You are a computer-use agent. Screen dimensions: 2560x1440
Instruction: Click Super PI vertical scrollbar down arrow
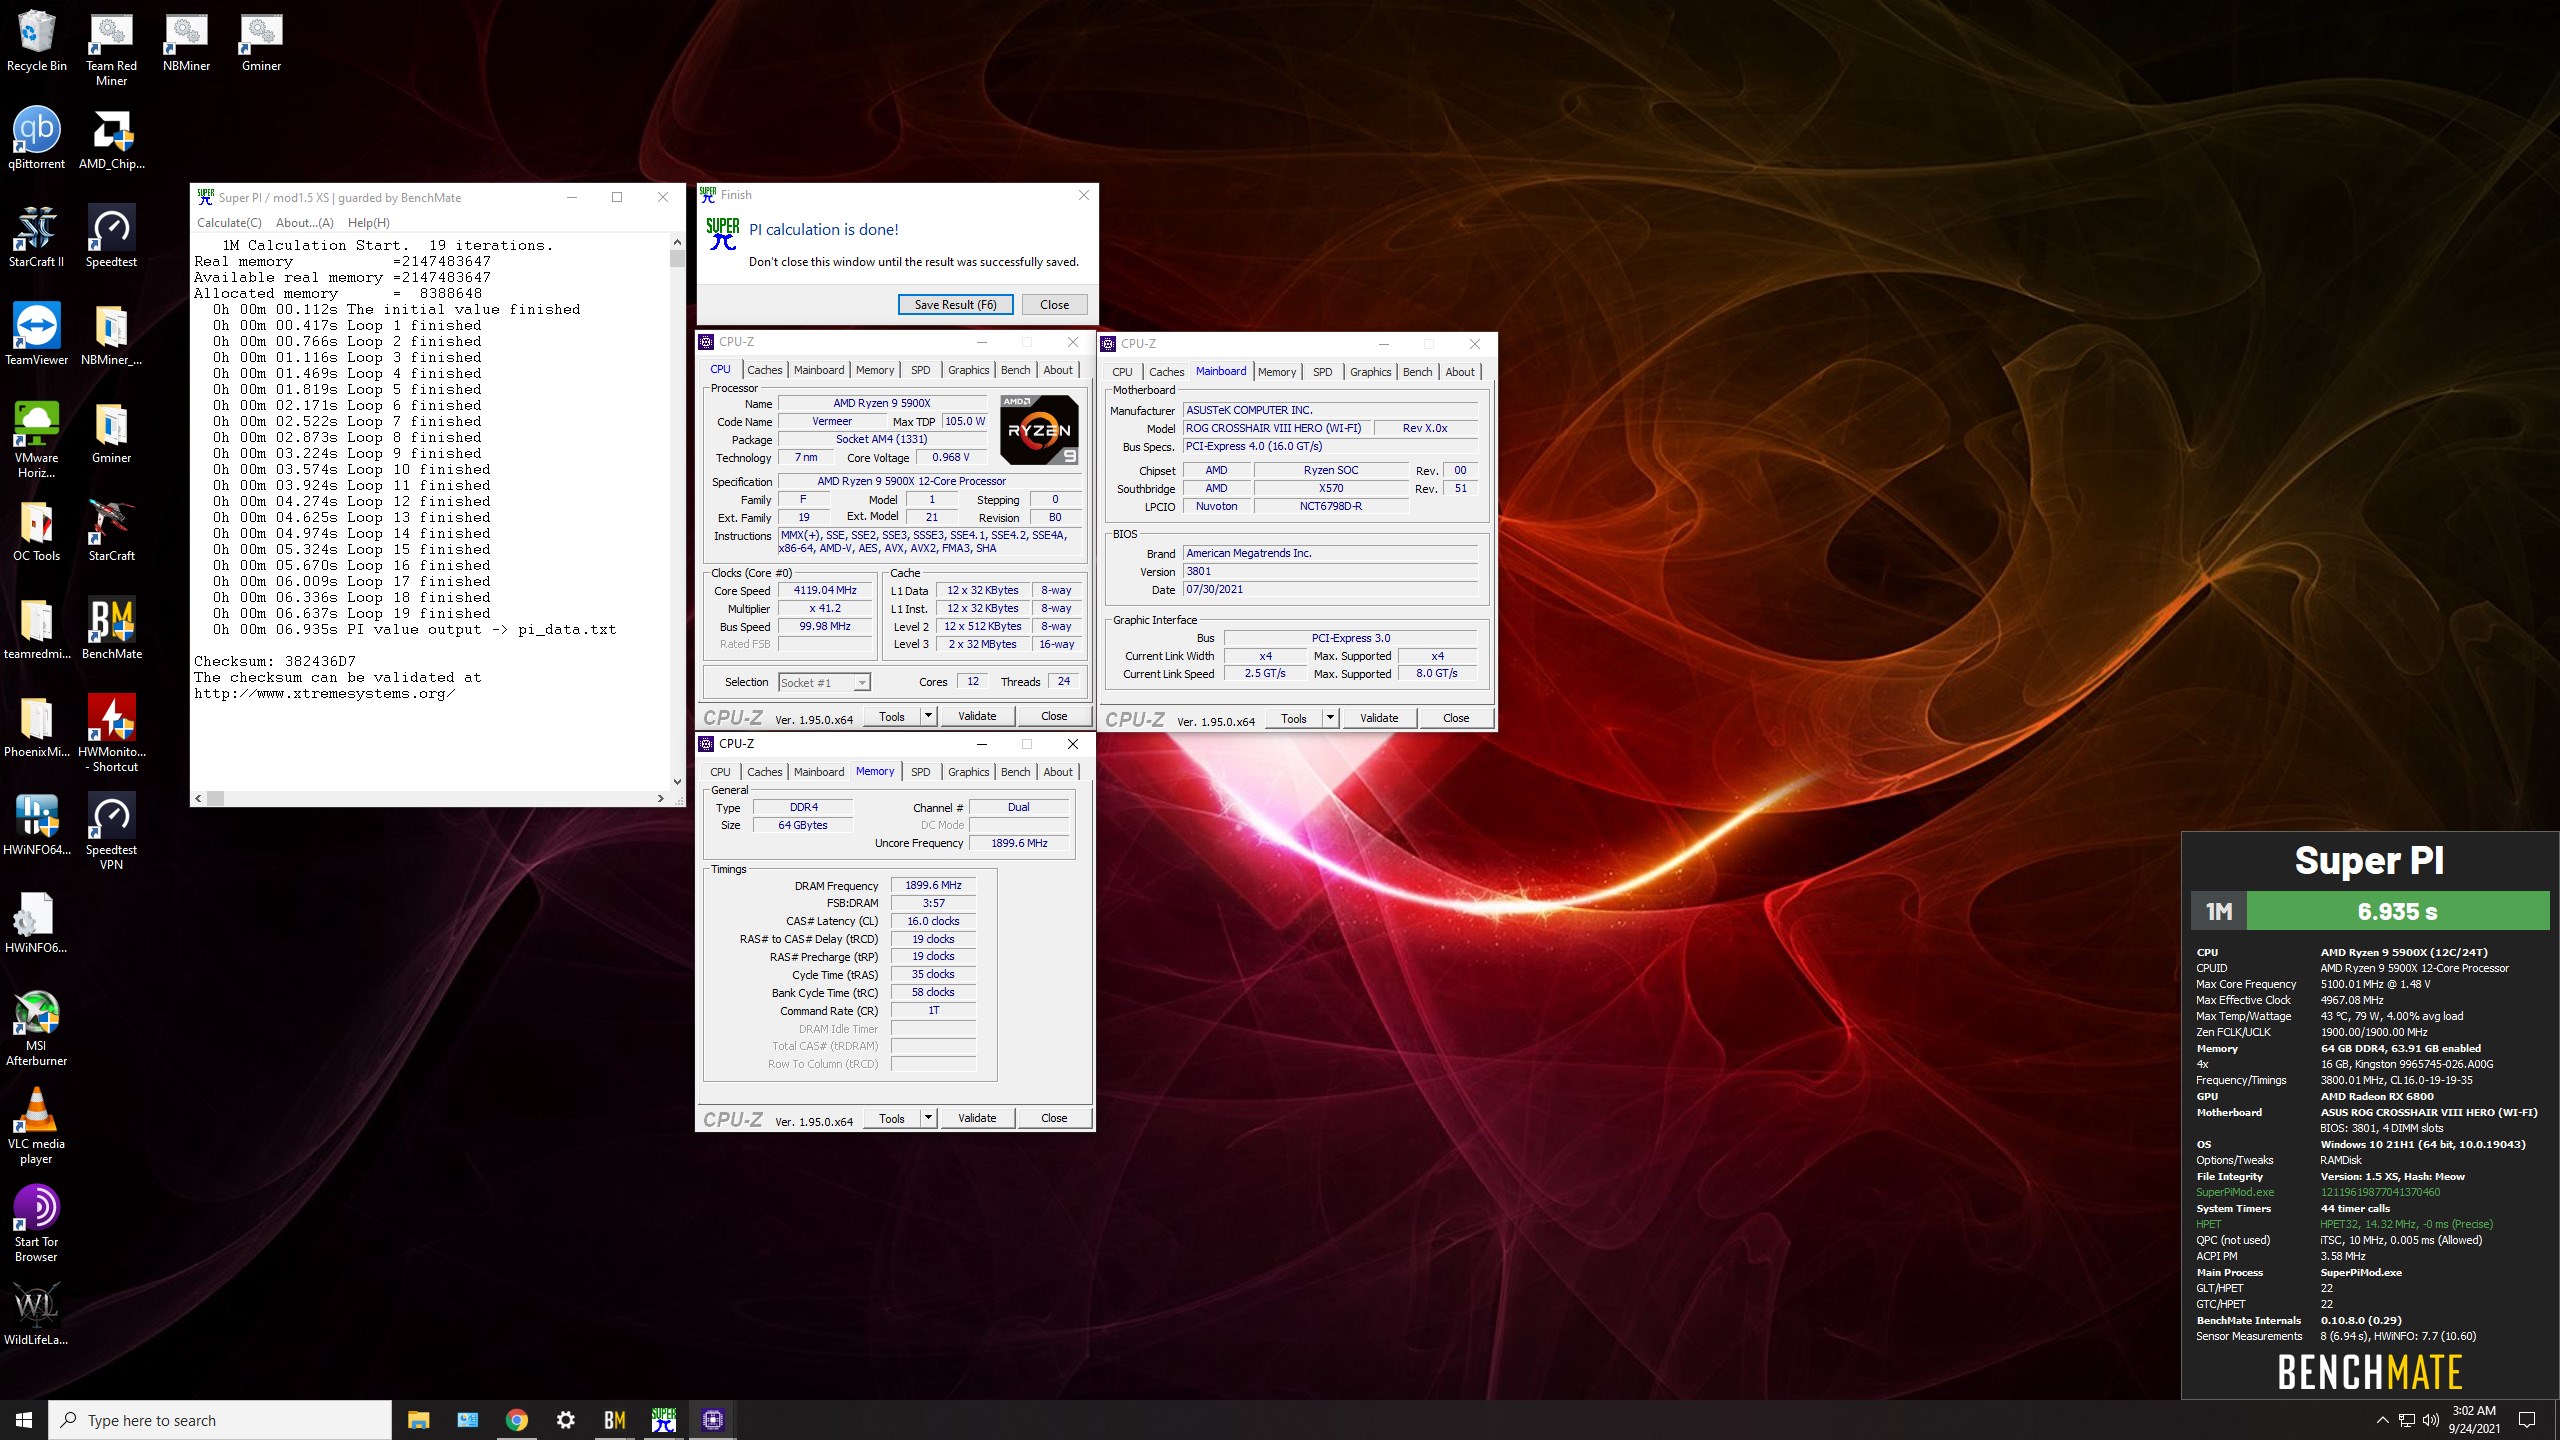(677, 782)
